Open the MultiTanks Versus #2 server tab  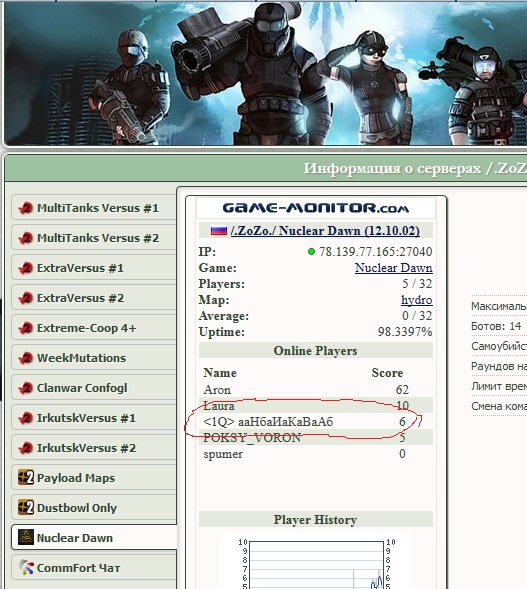(94, 238)
